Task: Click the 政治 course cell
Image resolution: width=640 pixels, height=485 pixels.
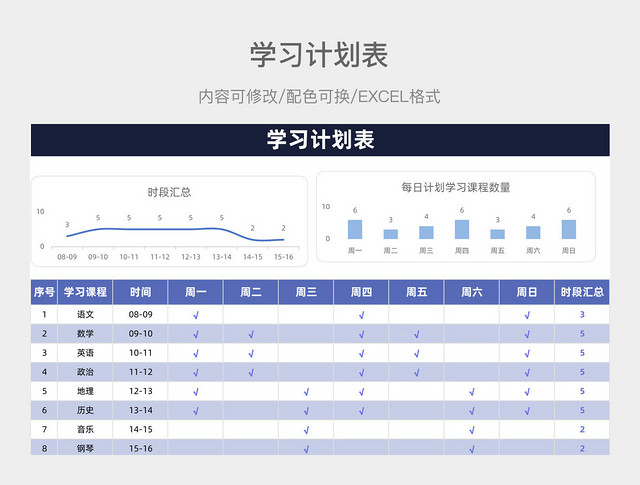Action: pos(85,372)
